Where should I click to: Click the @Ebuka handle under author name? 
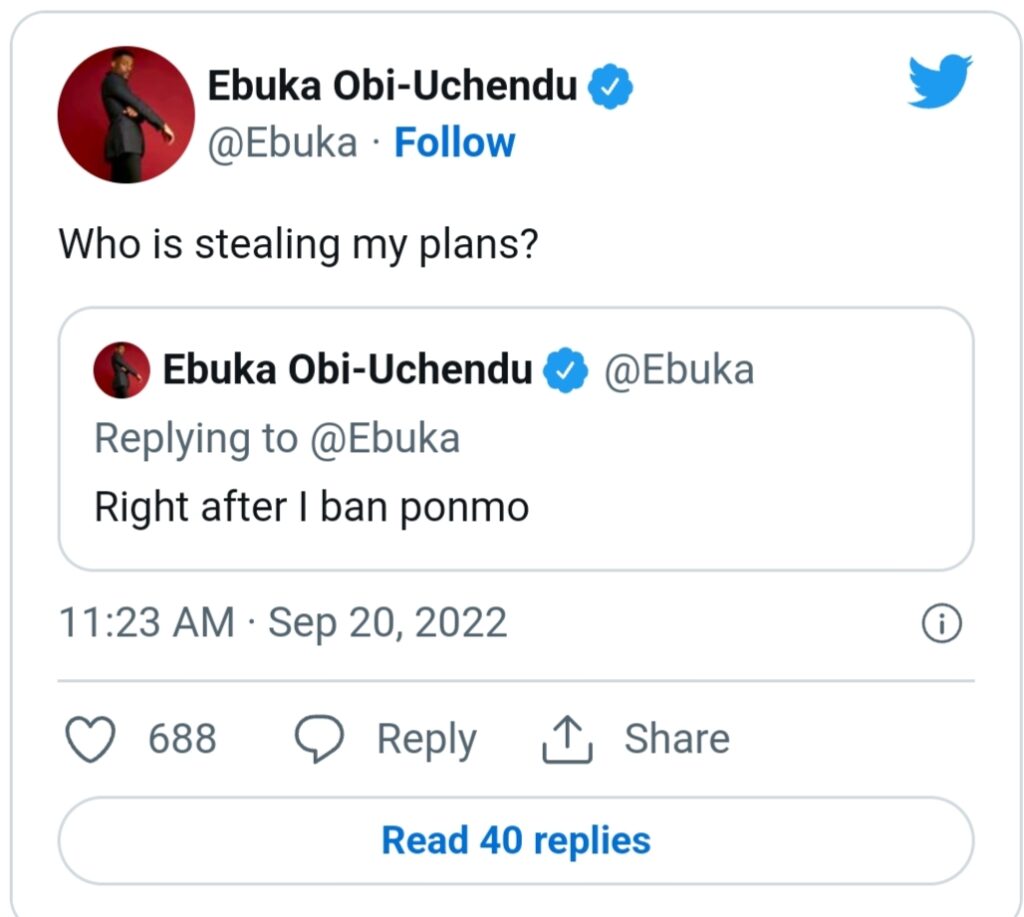282,143
